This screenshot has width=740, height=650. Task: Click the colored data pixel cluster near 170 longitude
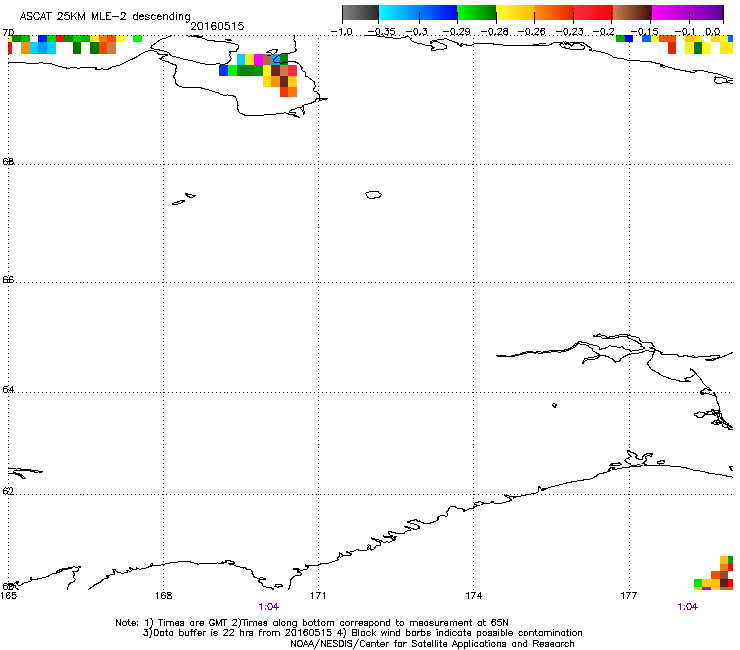[x=258, y=75]
